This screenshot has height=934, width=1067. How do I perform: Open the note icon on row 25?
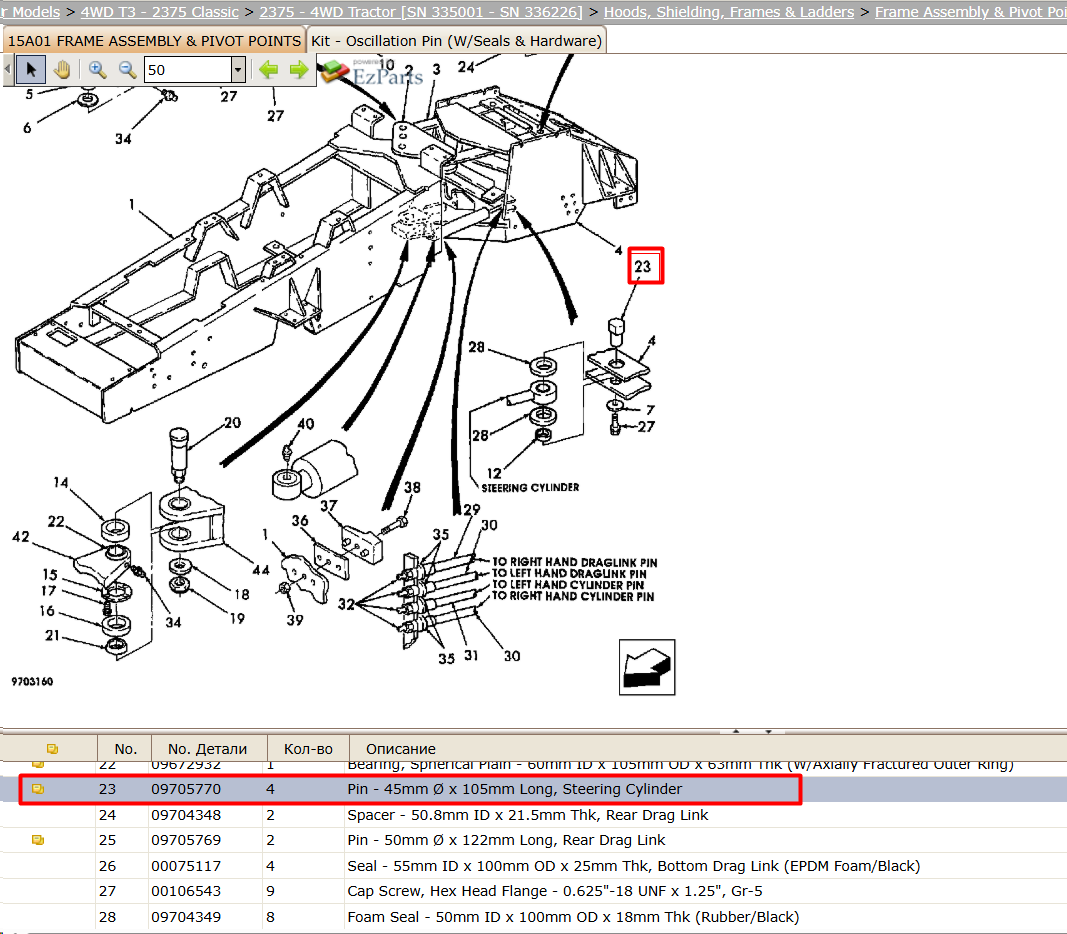pos(38,840)
